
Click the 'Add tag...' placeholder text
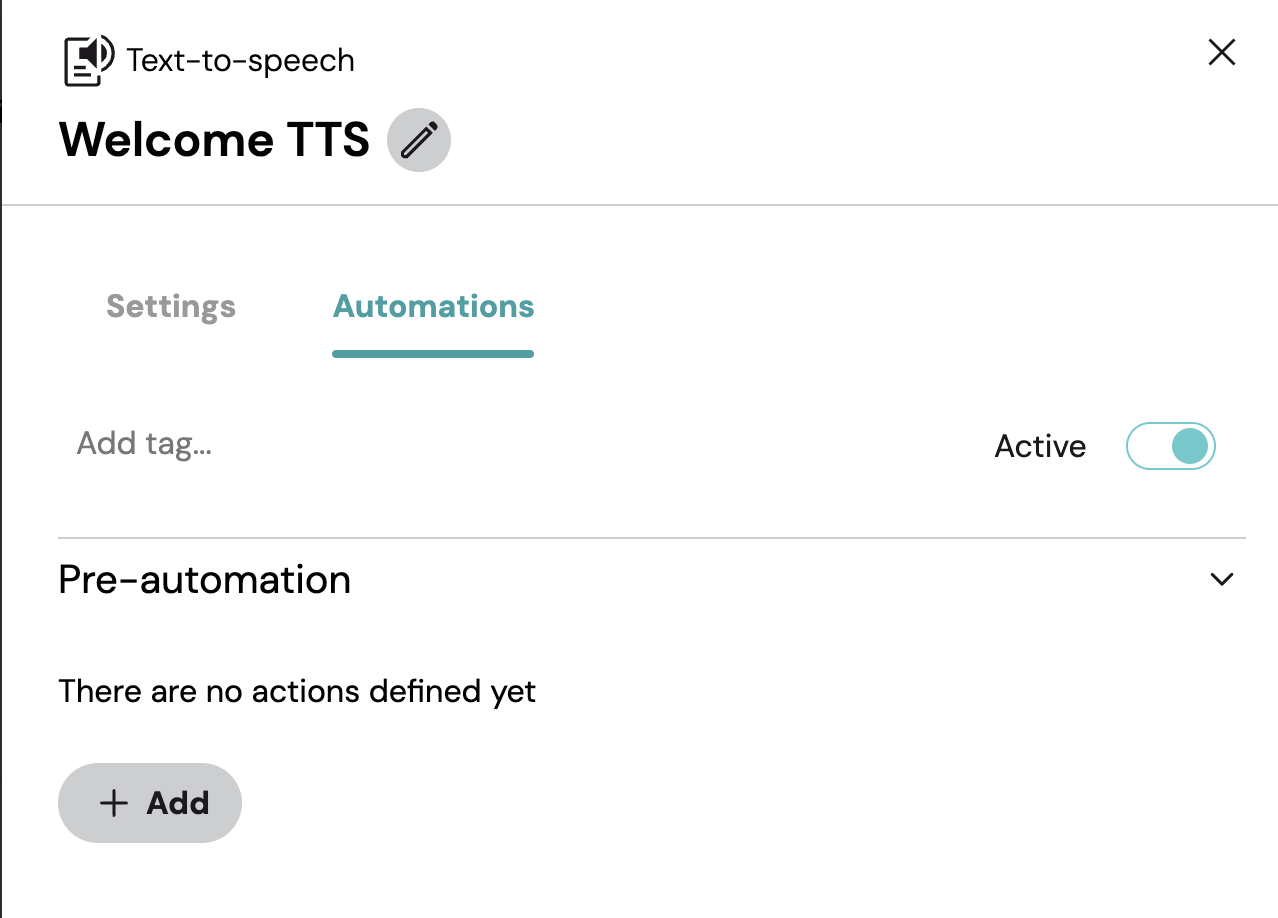tap(144, 444)
